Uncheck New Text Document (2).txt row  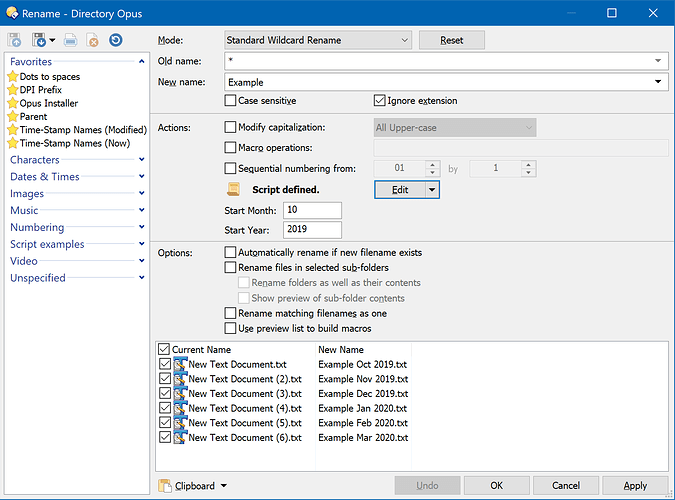165,379
